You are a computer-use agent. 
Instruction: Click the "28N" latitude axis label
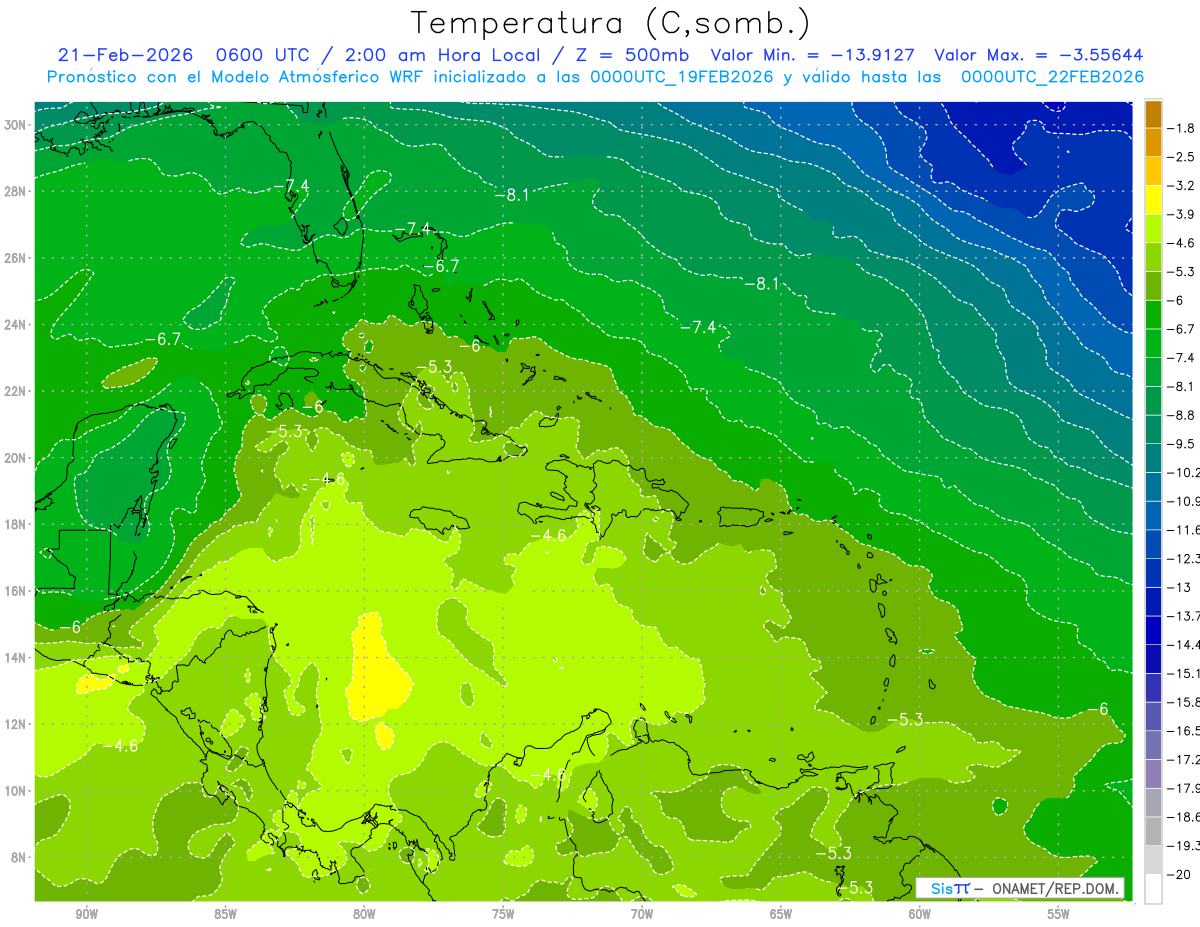15,191
